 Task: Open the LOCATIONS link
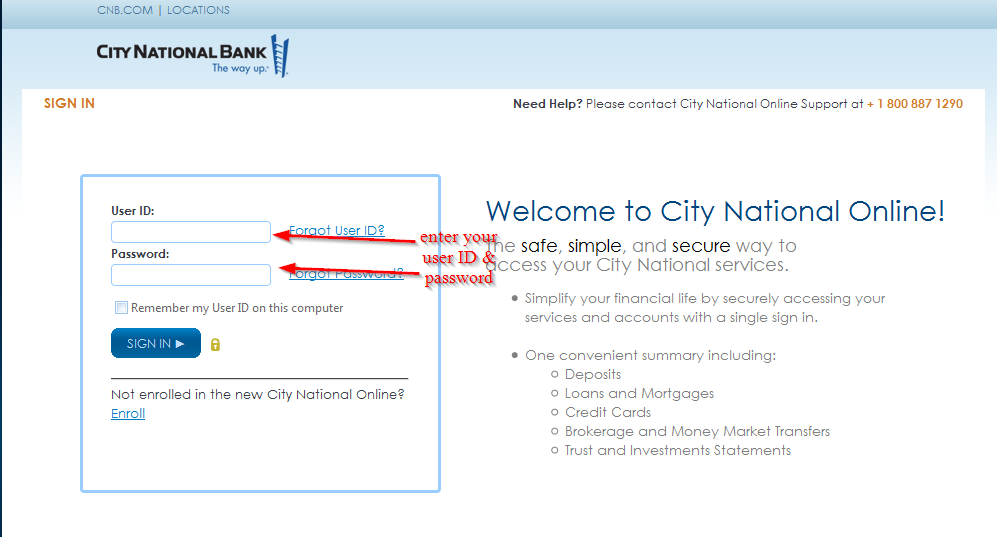tap(198, 10)
